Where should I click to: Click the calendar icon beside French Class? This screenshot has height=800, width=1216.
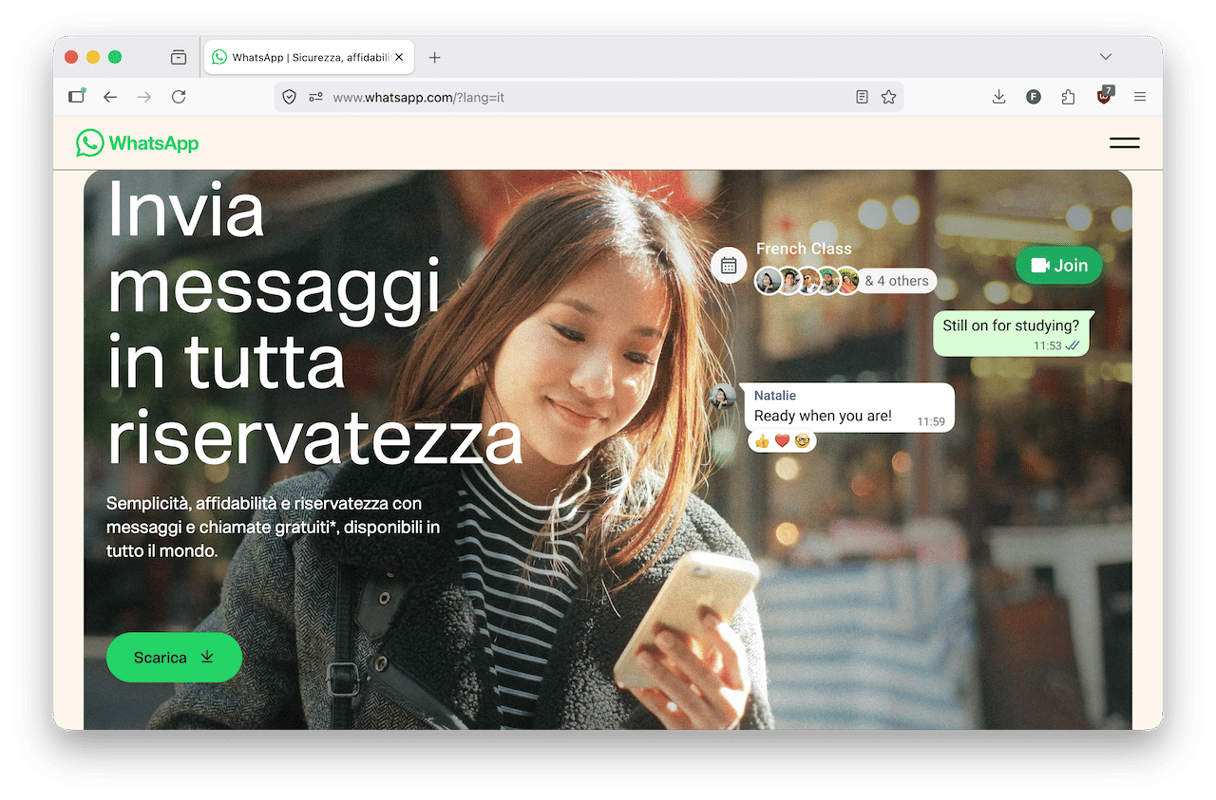pyautogui.click(x=729, y=266)
